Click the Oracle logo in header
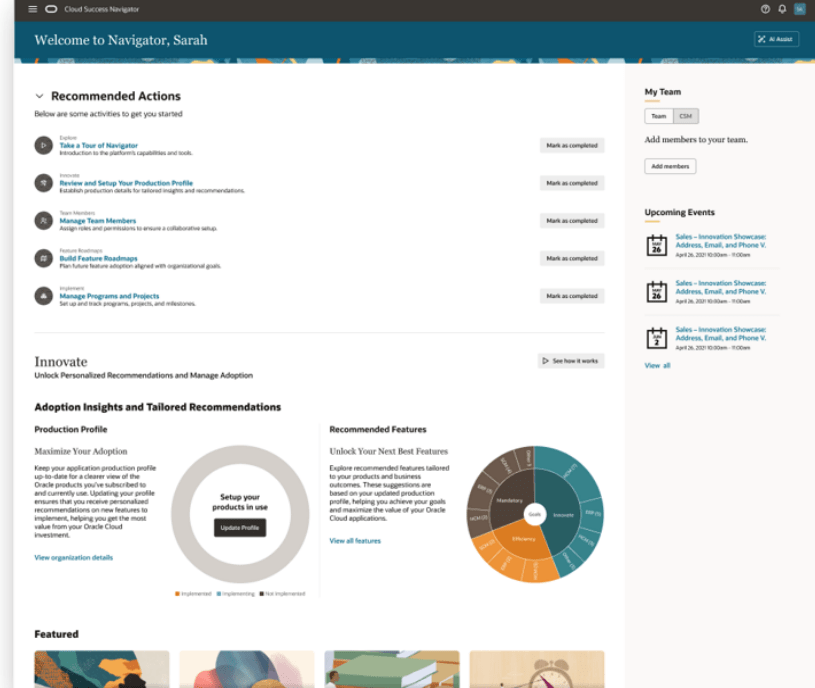 (x=51, y=9)
